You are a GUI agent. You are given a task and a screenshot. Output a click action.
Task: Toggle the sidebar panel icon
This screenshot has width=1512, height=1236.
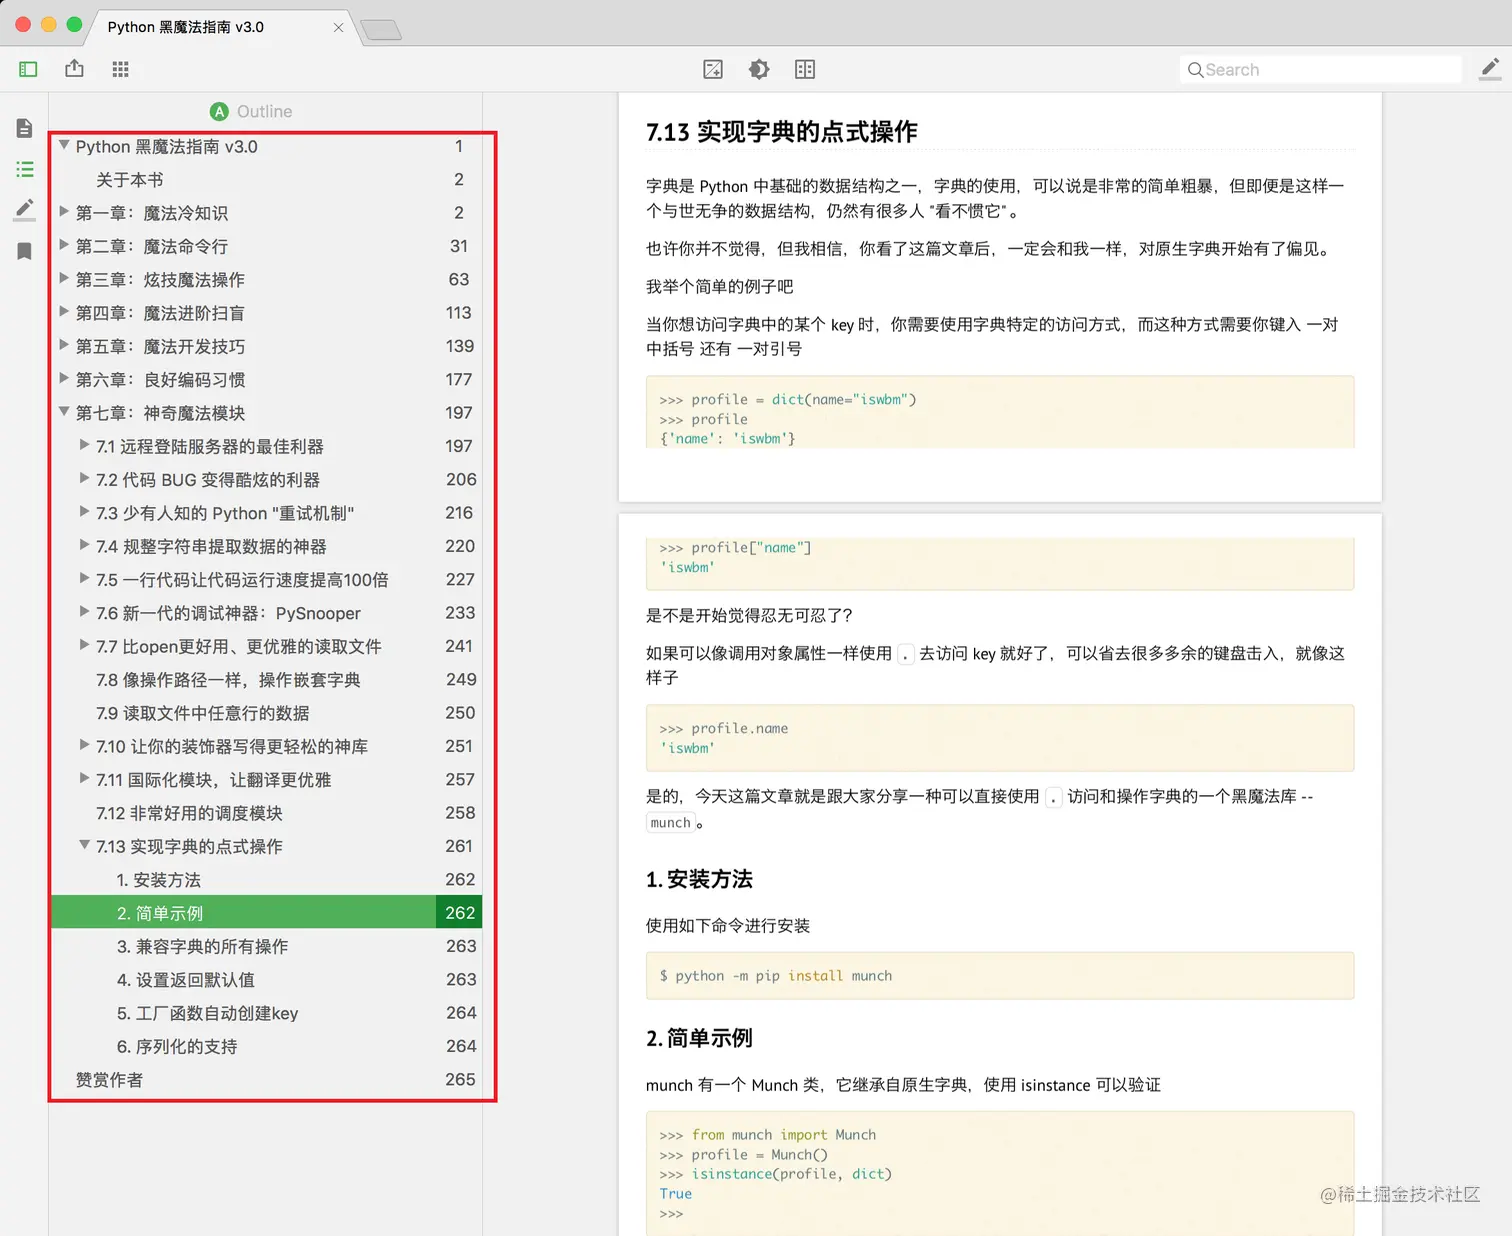click(x=28, y=69)
